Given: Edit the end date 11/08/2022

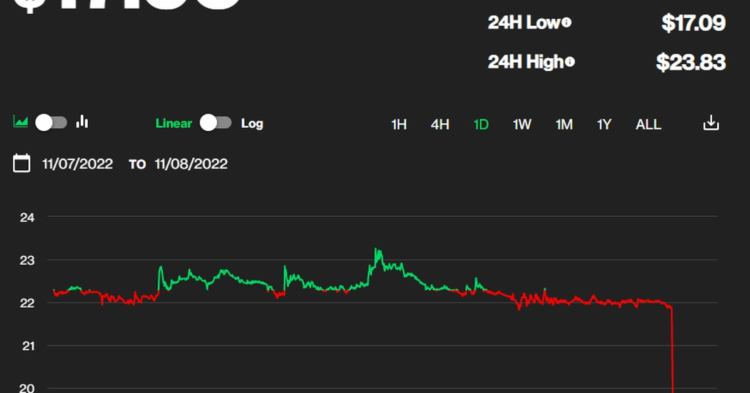Looking at the screenshot, I should point(191,164).
